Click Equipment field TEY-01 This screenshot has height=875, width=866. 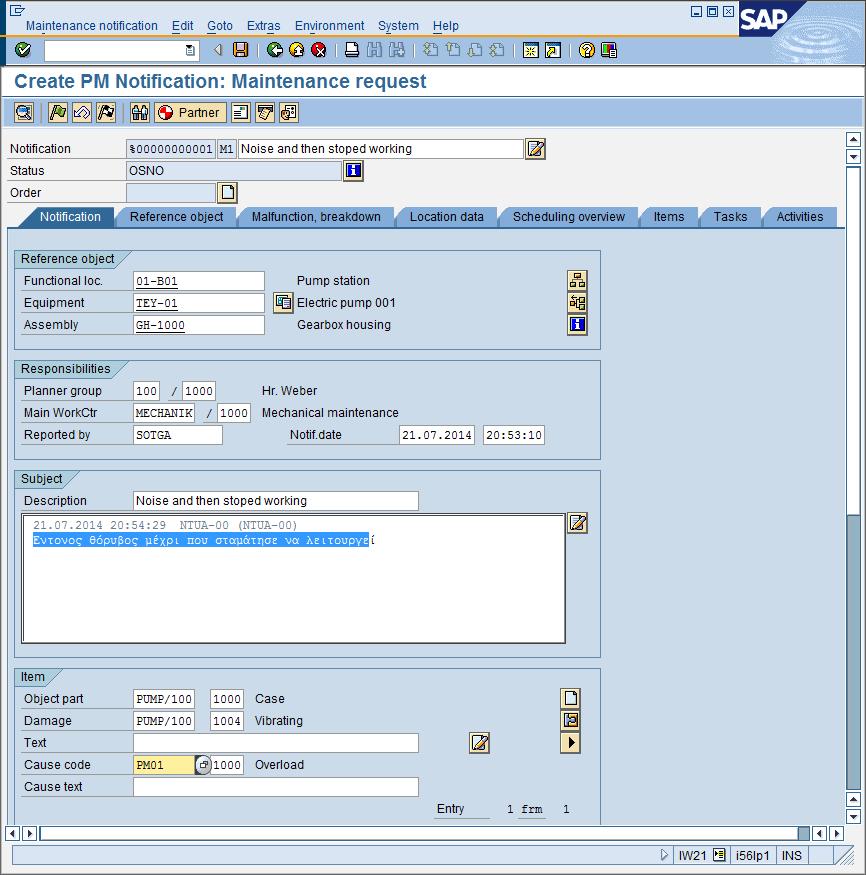pyautogui.click(x=199, y=303)
